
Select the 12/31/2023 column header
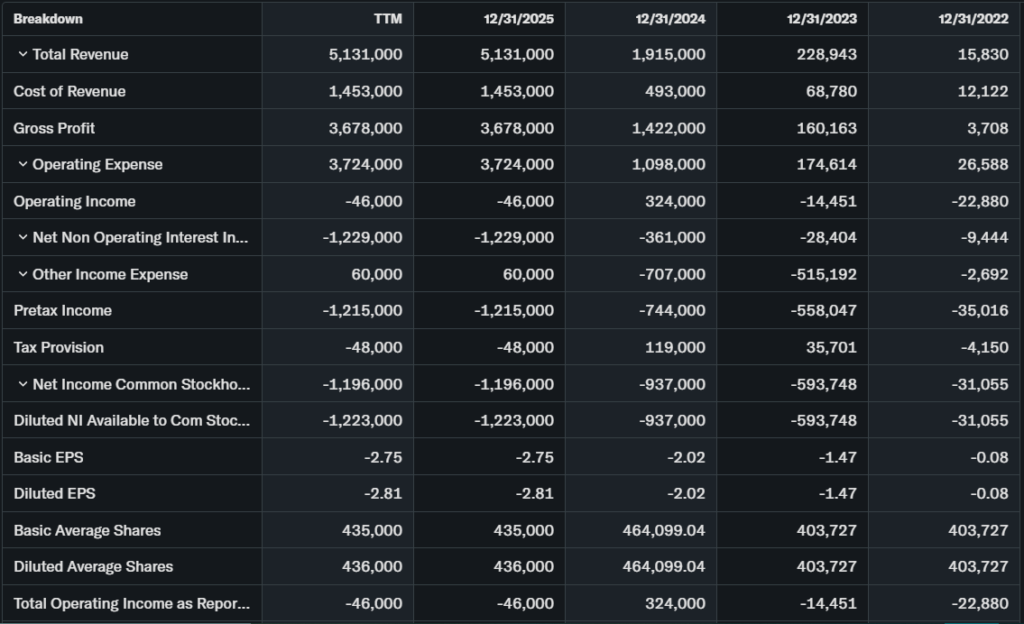(x=822, y=19)
